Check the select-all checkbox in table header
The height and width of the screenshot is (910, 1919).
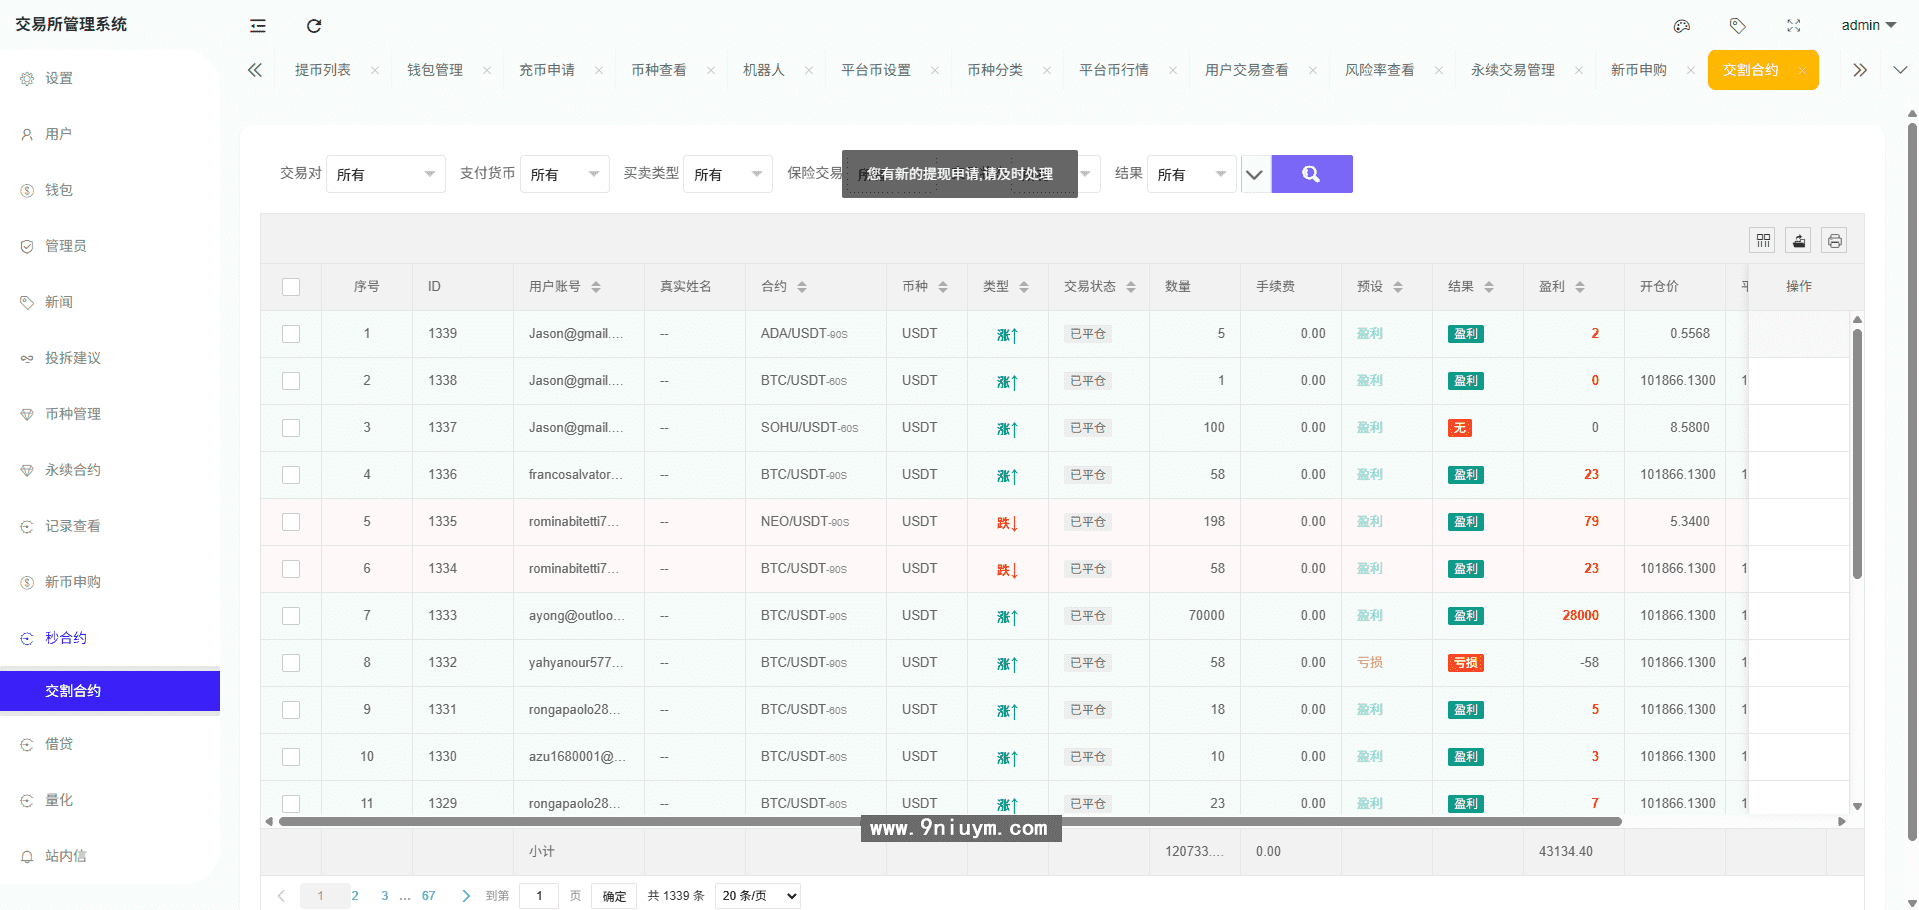[291, 286]
